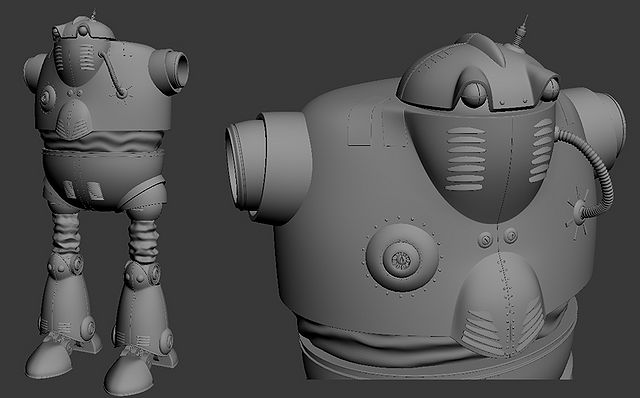The height and width of the screenshot is (398, 640).
Task: Select the wrinkled cloth waist on full-body robot
Action: [102, 141]
